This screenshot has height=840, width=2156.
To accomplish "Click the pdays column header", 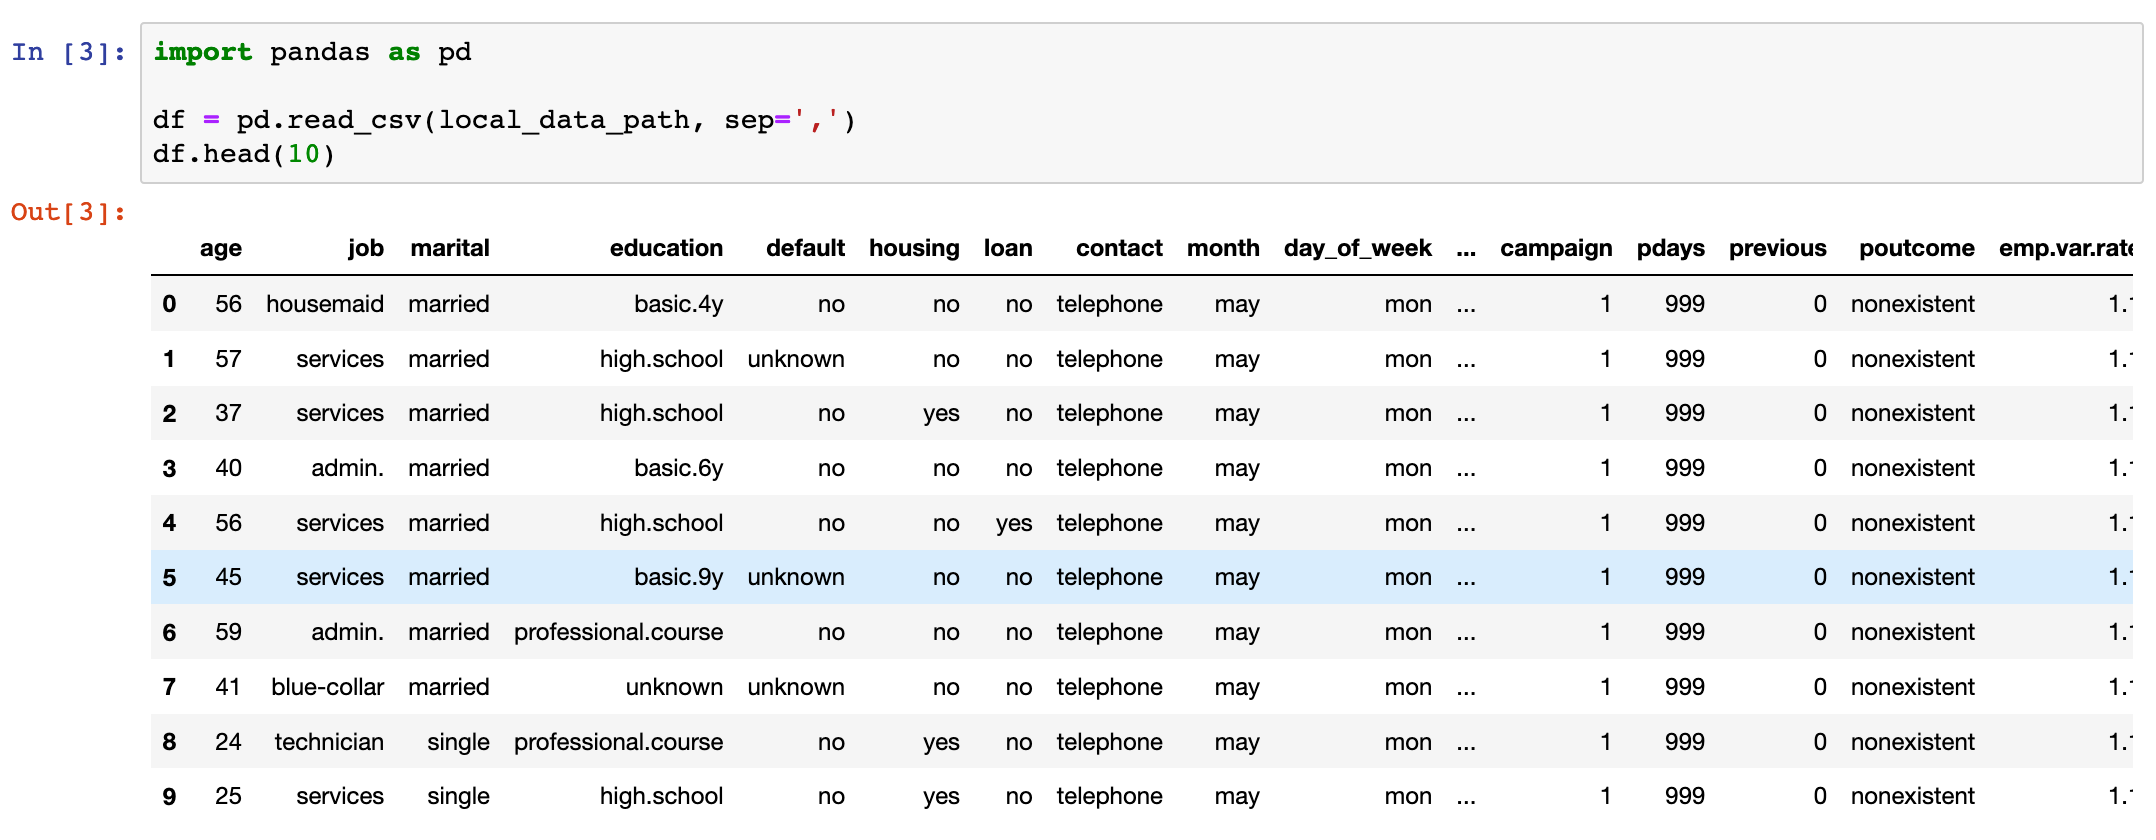I will tap(1670, 248).
